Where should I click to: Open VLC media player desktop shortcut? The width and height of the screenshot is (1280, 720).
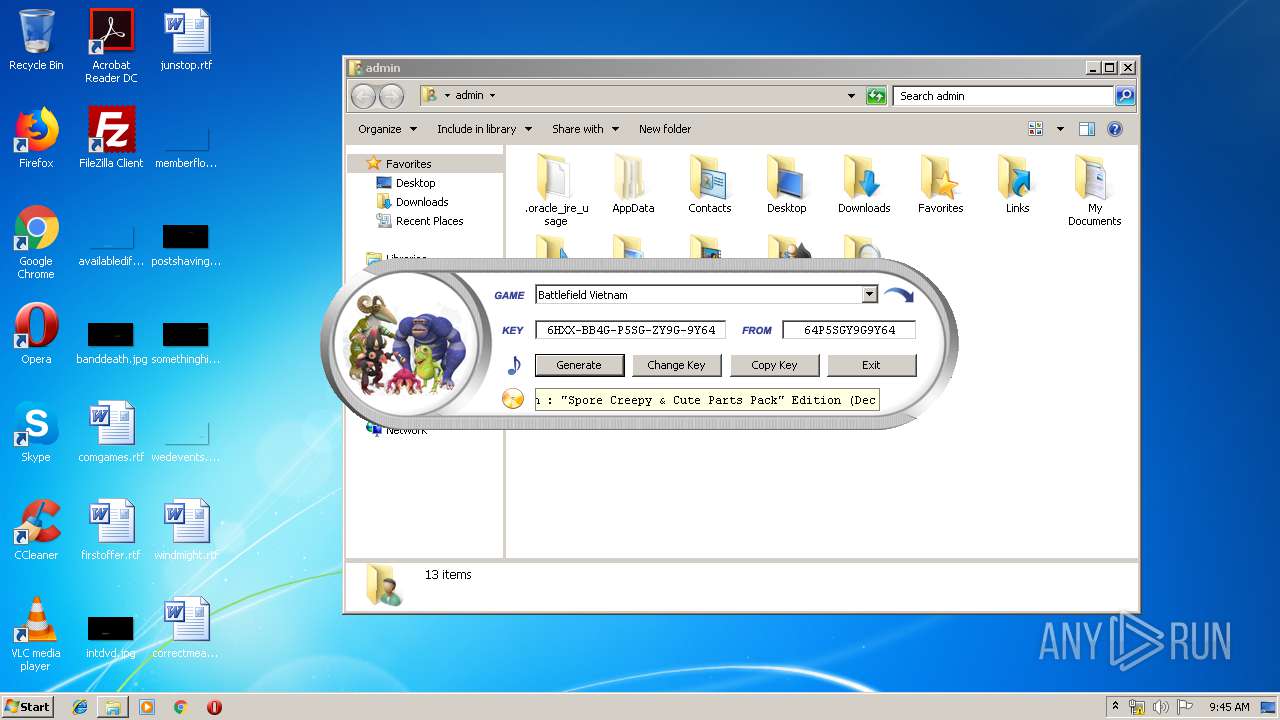coord(36,634)
